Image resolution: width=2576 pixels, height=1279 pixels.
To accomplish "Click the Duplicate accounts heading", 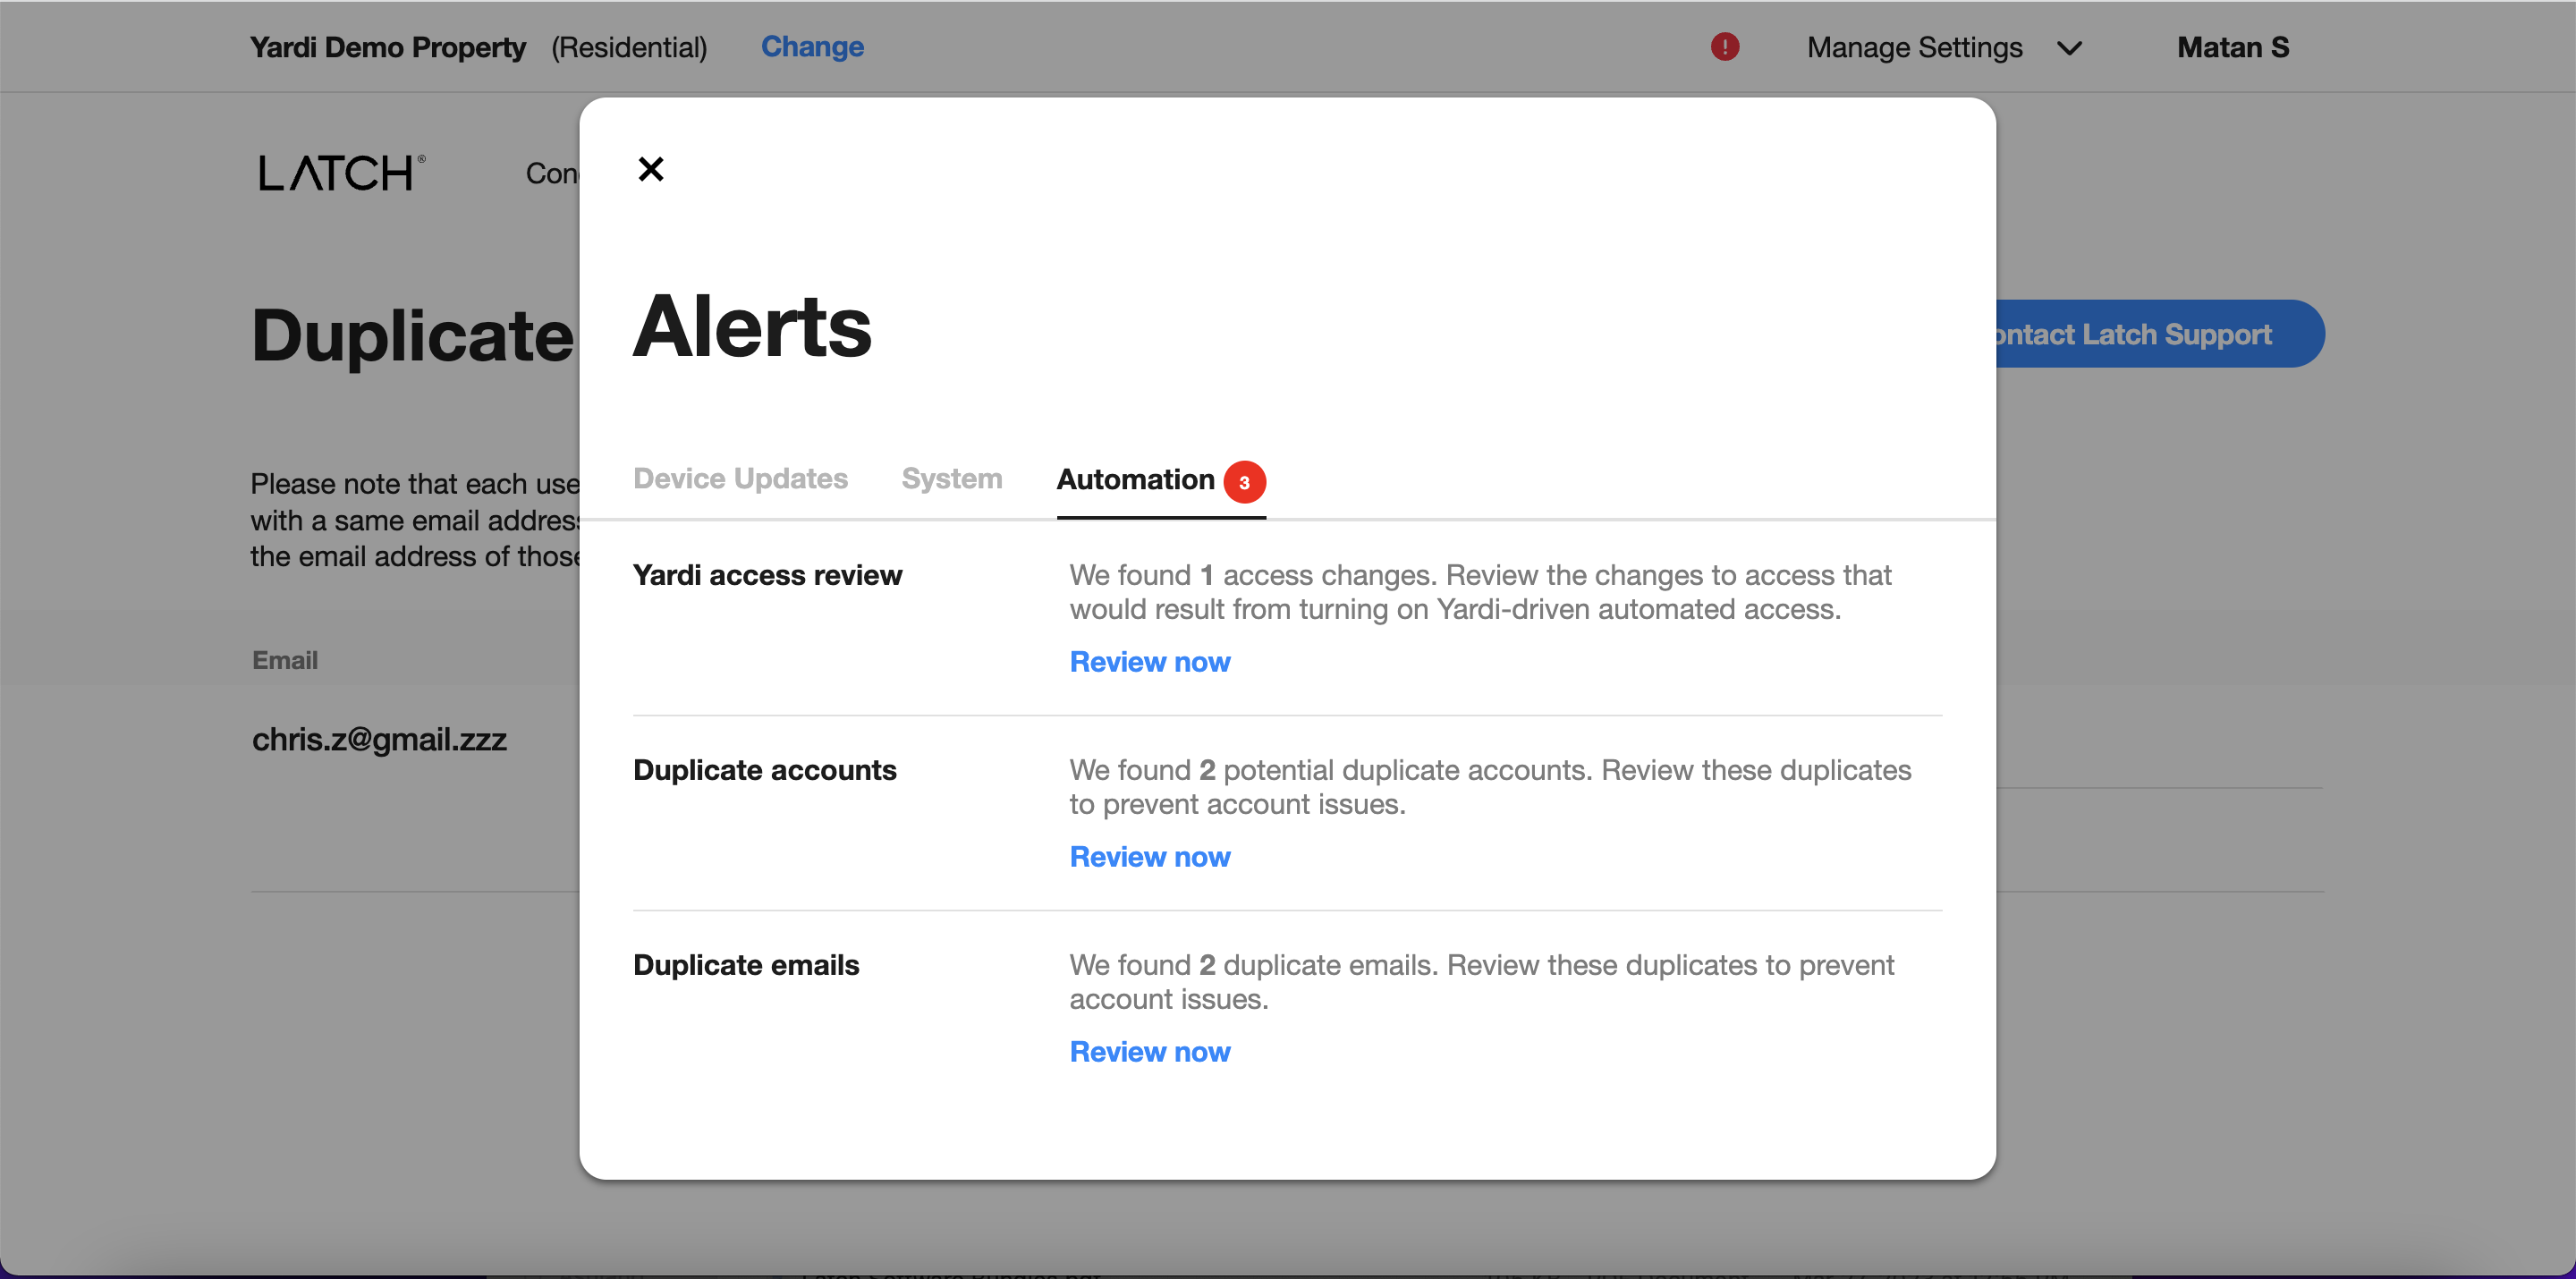I will tap(765, 770).
